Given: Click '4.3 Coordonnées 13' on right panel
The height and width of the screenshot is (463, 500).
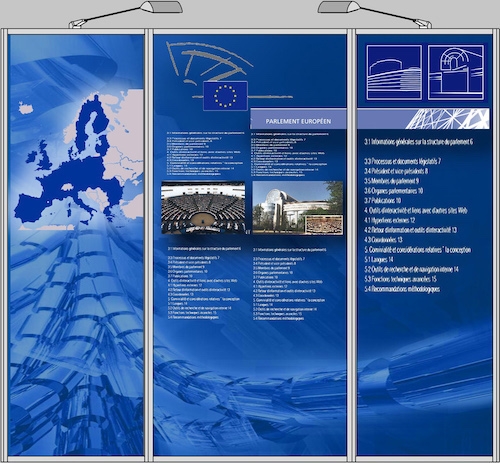Looking at the screenshot, I should pyautogui.click(x=383, y=240).
